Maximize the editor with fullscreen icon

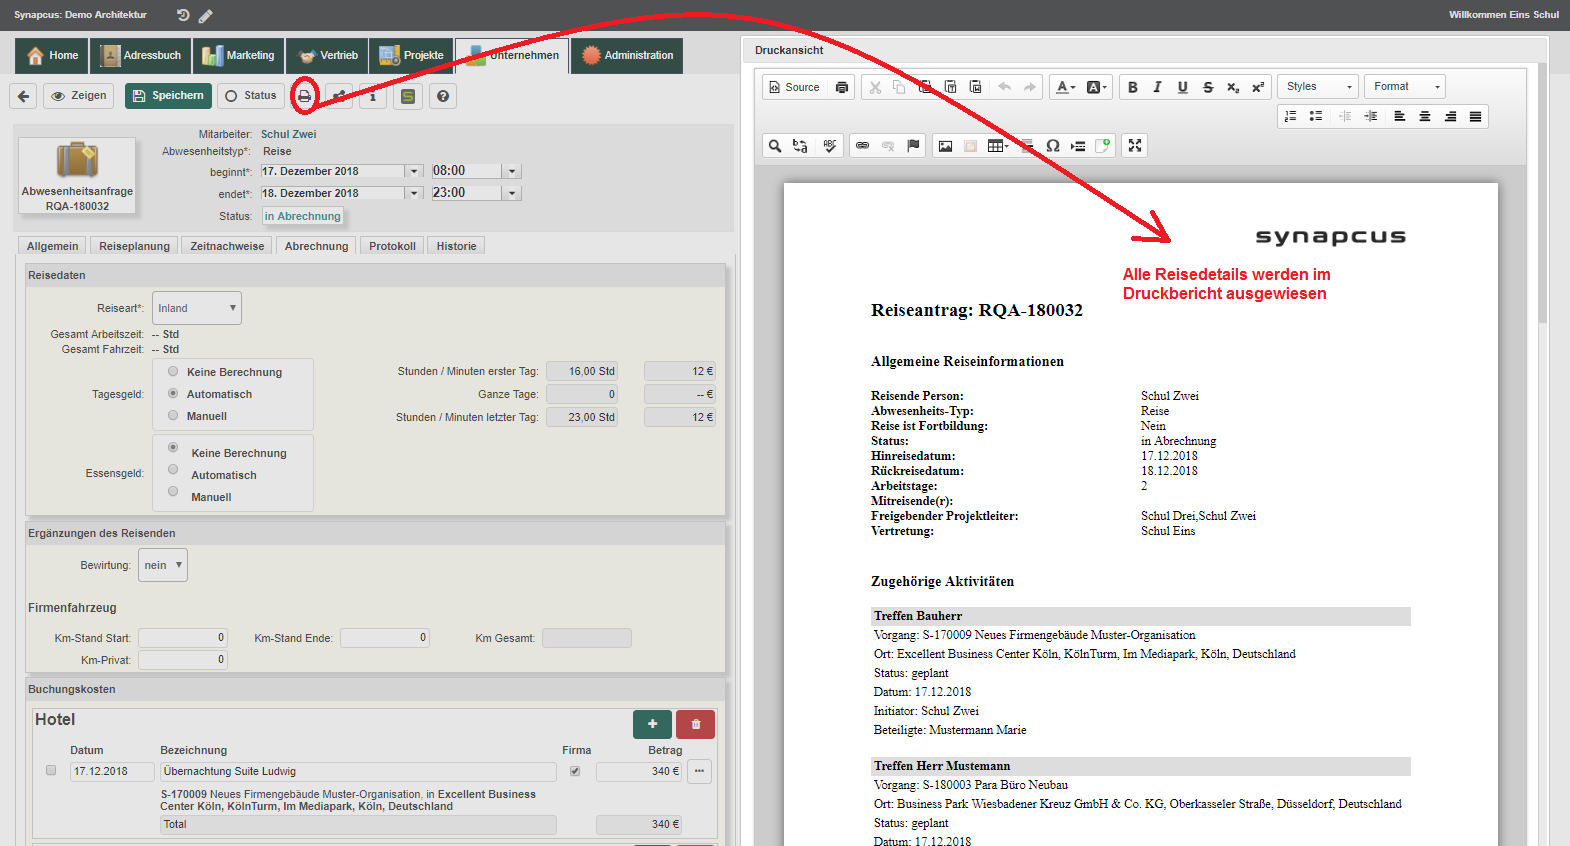tap(1134, 146)
